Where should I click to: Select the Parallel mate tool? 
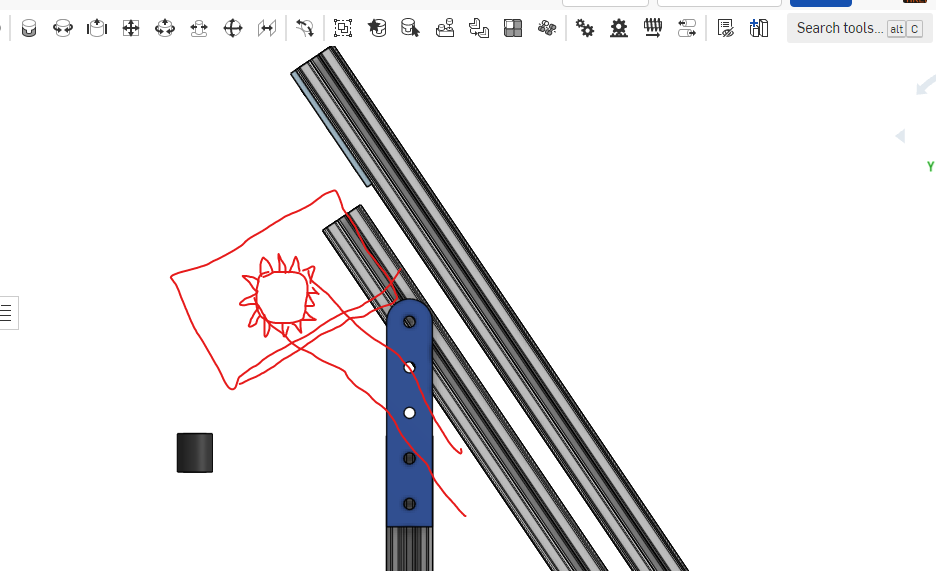(x=267, y=28)
